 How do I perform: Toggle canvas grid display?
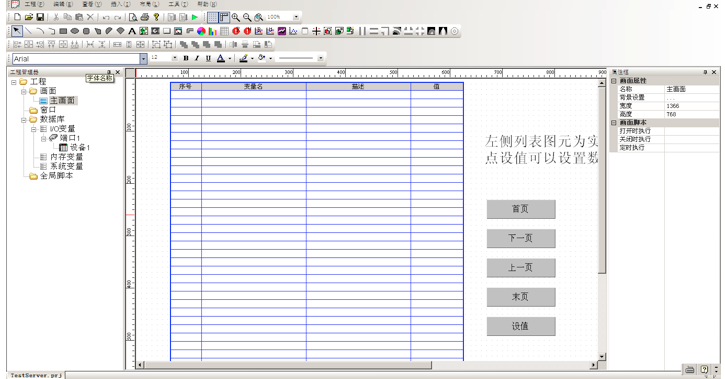pos(212,18)
